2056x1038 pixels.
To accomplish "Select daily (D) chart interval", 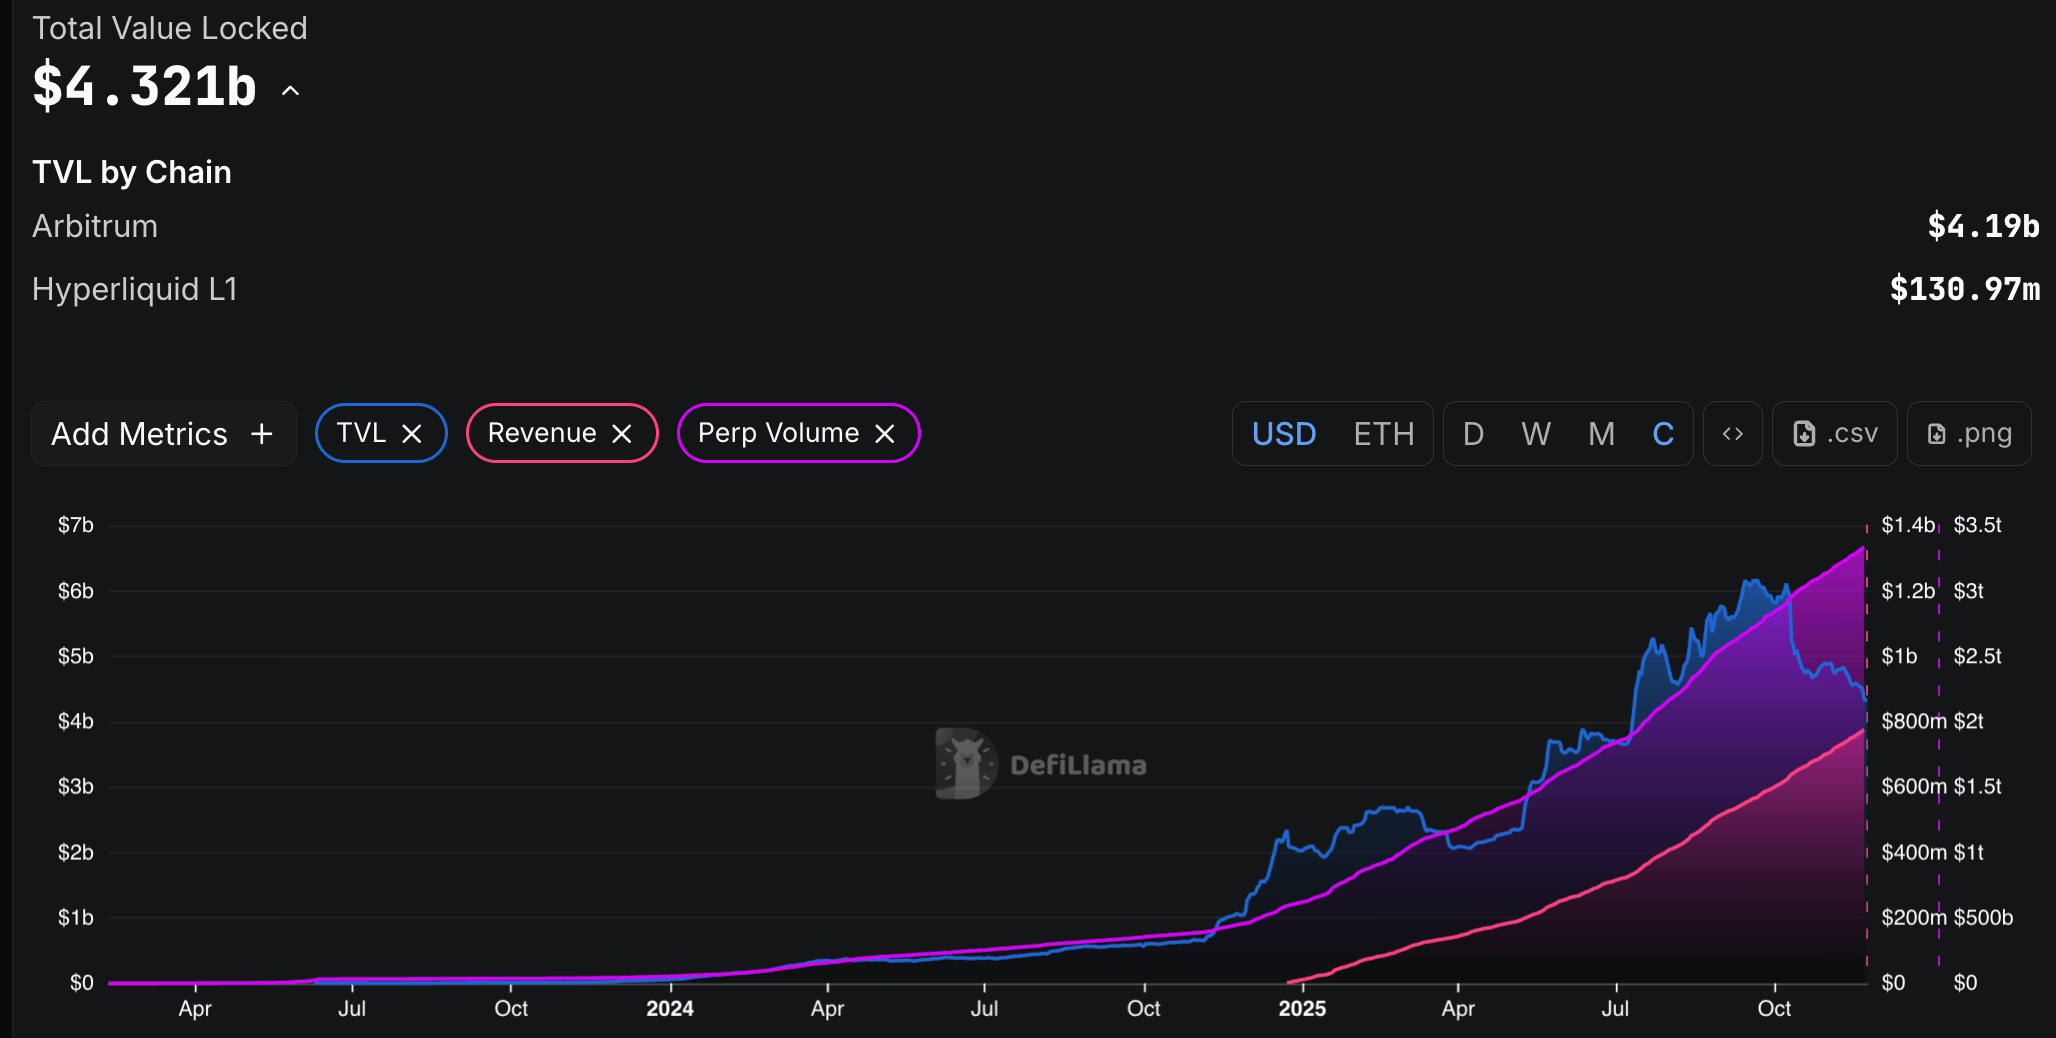I will click(1472, 434).
